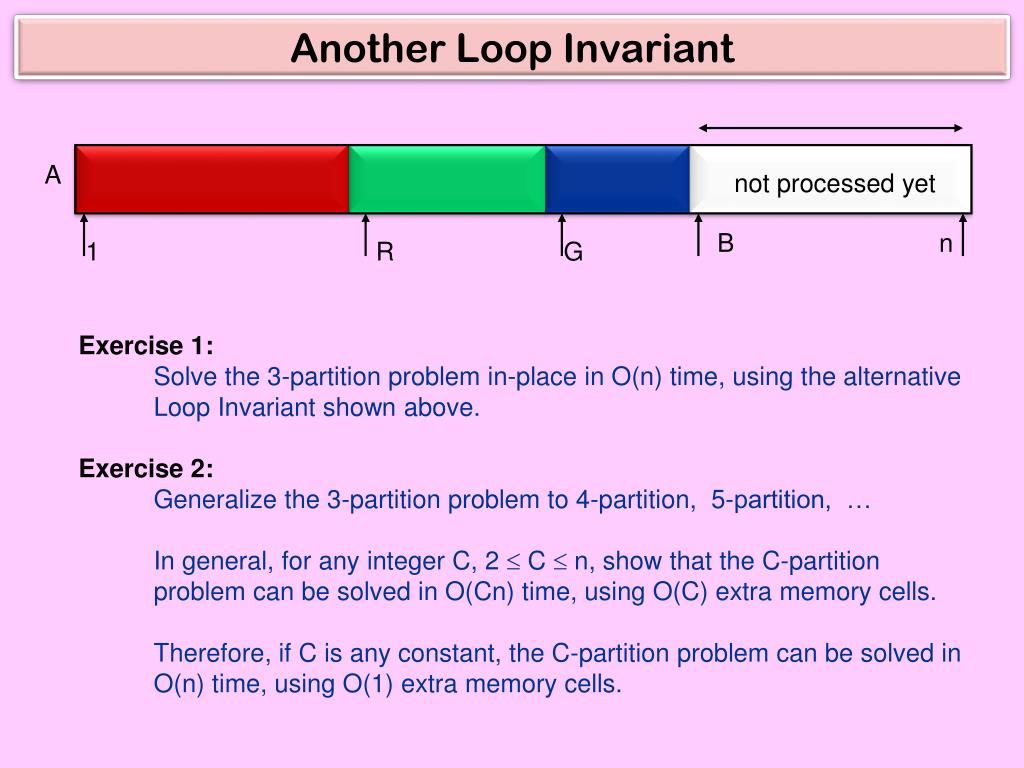Click the 'not processed yet' white segment

tap(831, 179)
